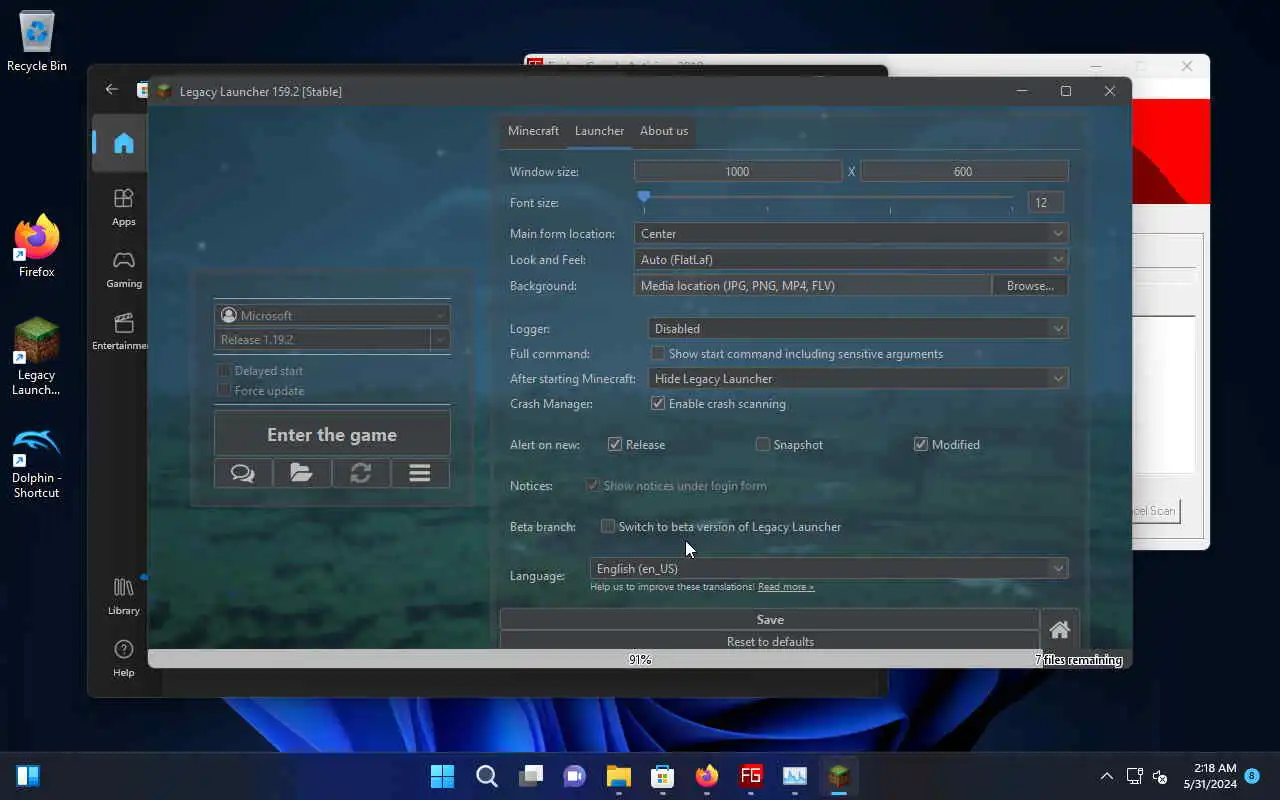Open the Language dropdown
1280x800 pixels.
829,568
